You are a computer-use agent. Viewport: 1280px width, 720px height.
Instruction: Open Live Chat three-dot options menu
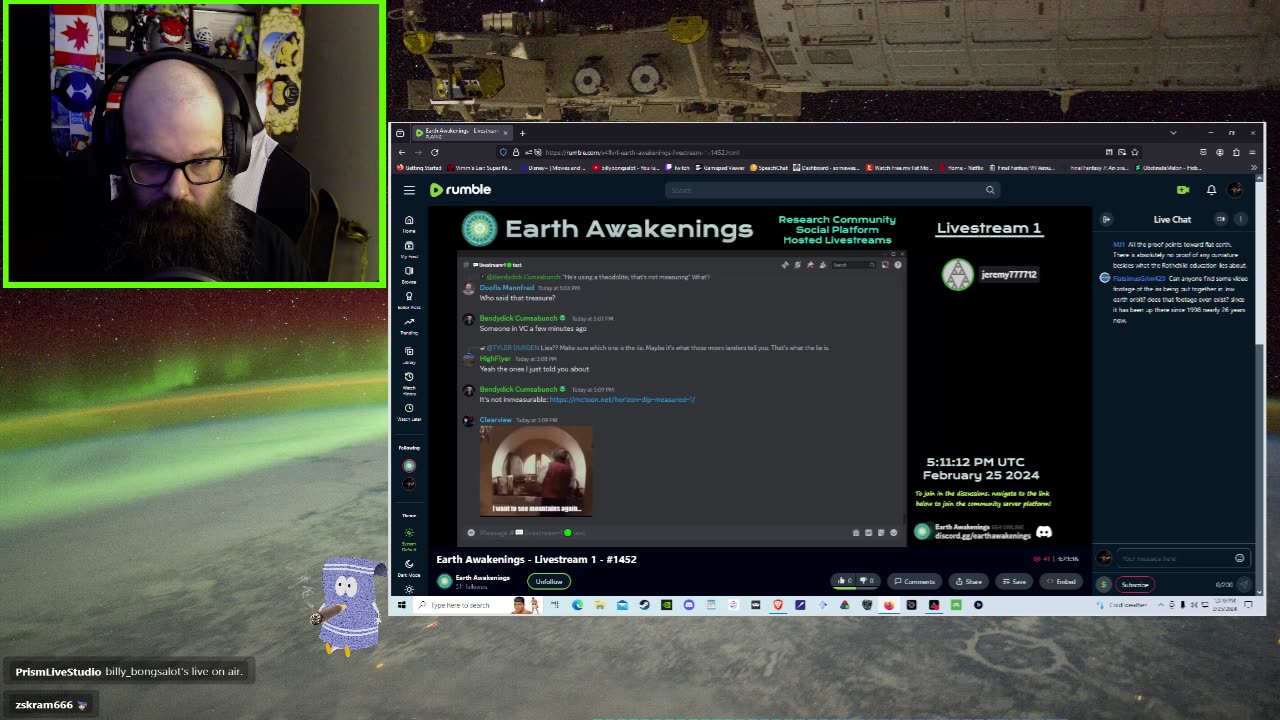1241,219
